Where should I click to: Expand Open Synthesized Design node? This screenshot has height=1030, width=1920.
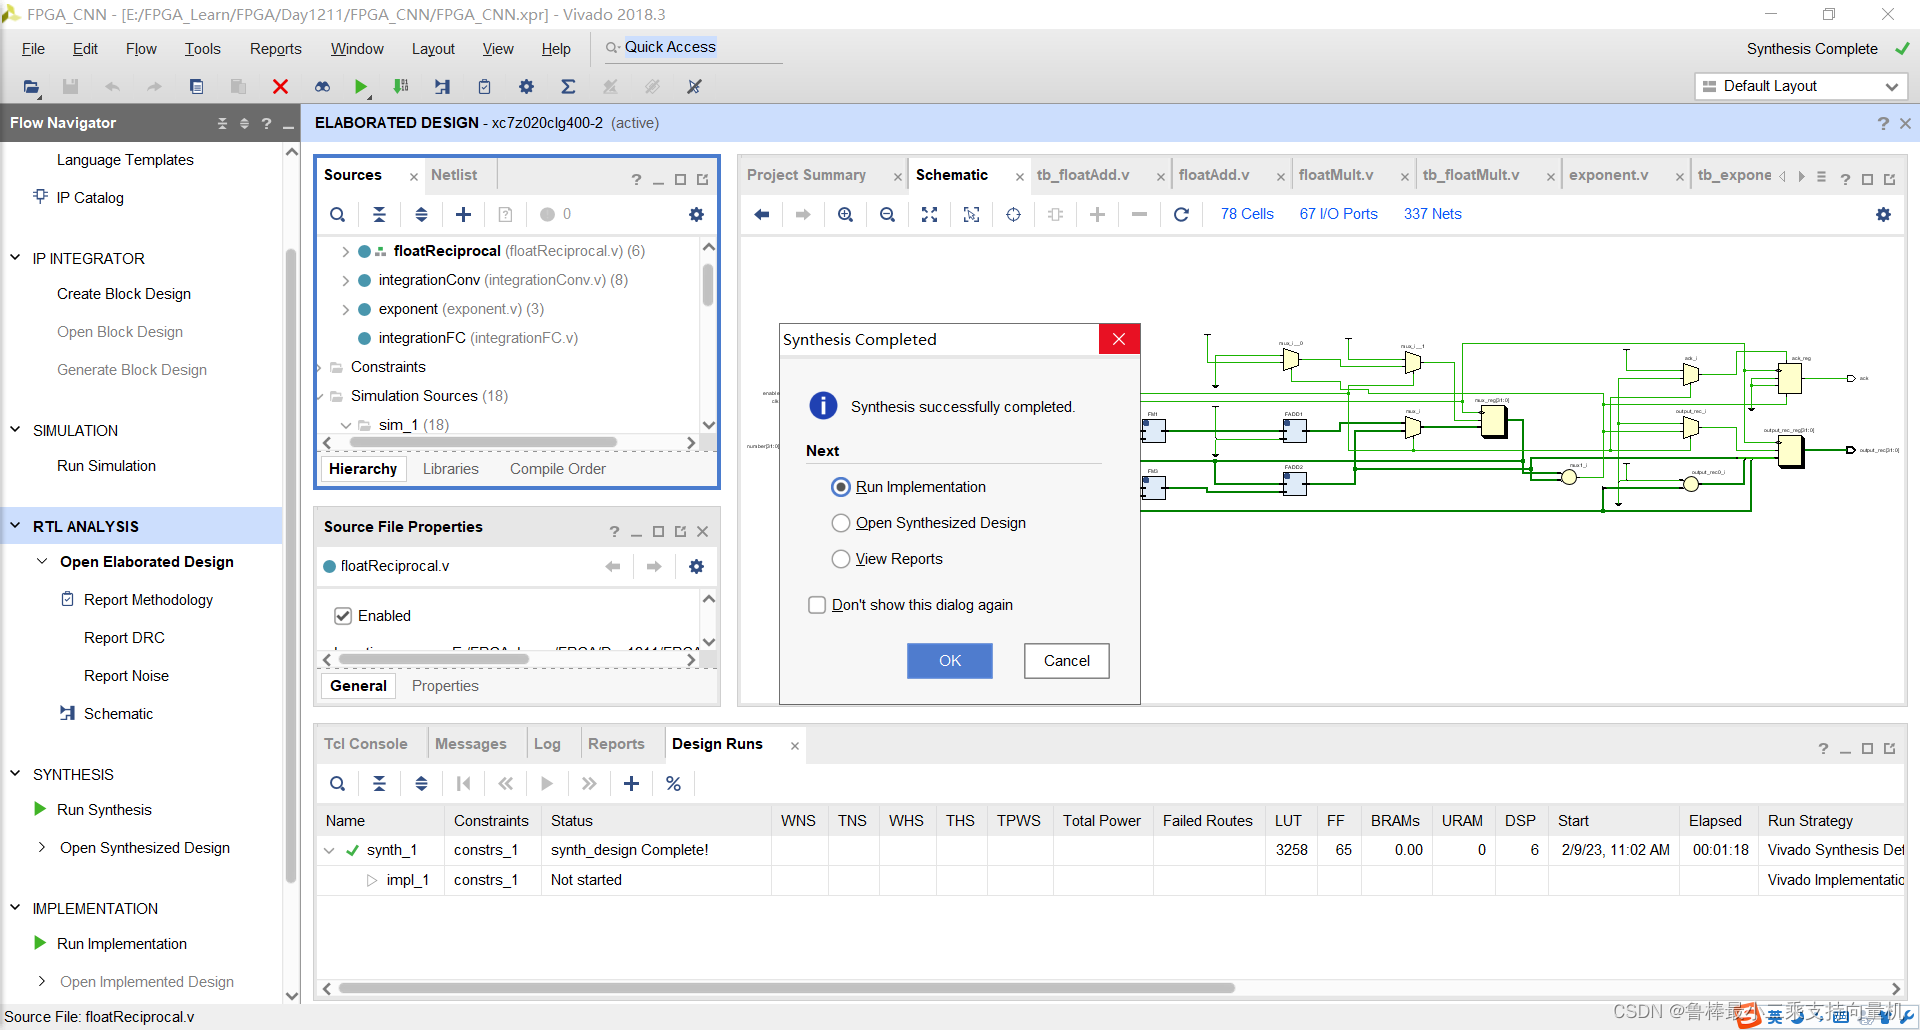42,848
